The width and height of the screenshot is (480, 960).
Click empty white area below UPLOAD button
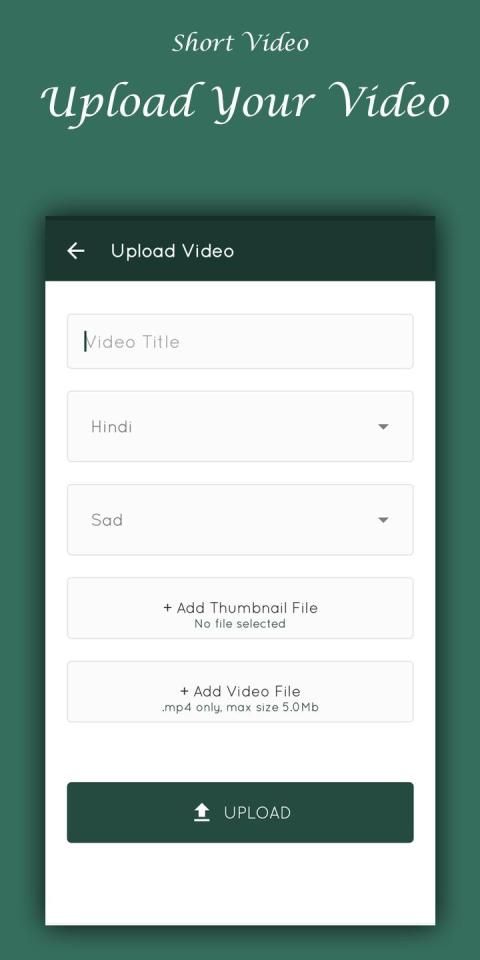tap(240, 883)
